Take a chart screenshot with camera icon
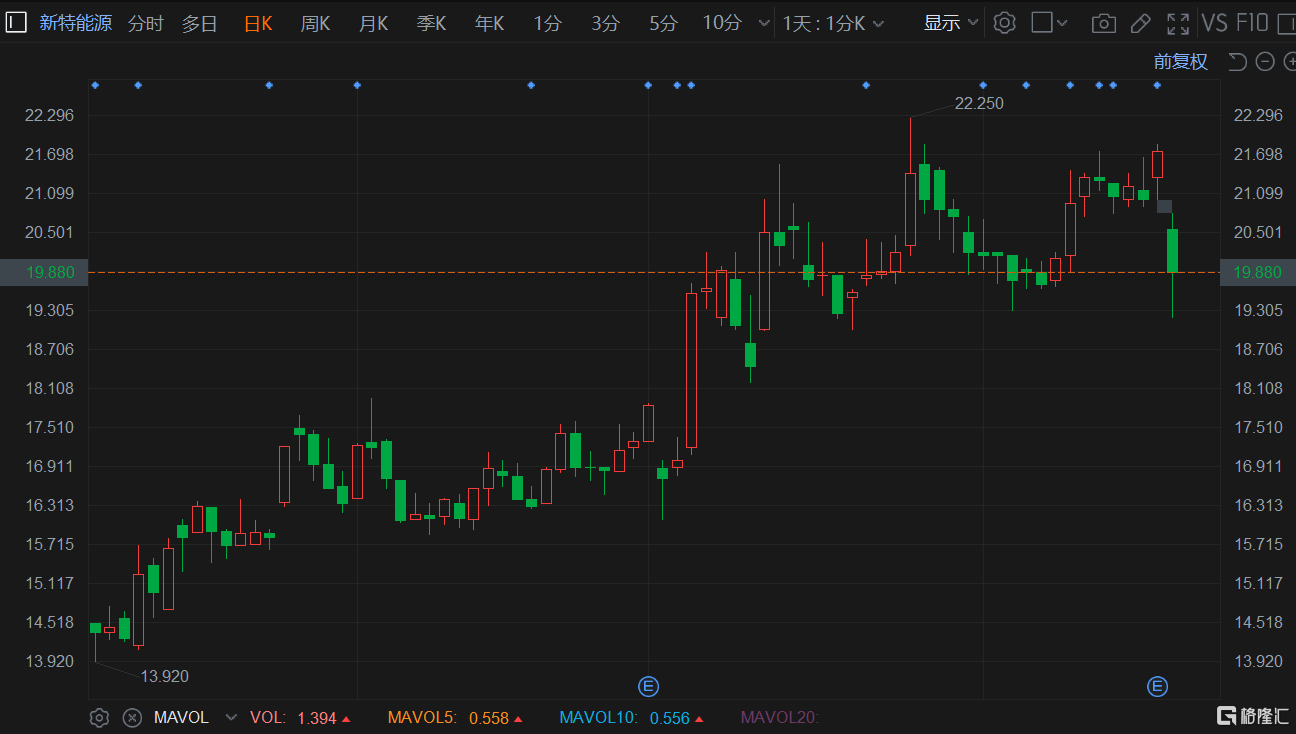This screenshot has width=1296, height=734. [1103, 23]
